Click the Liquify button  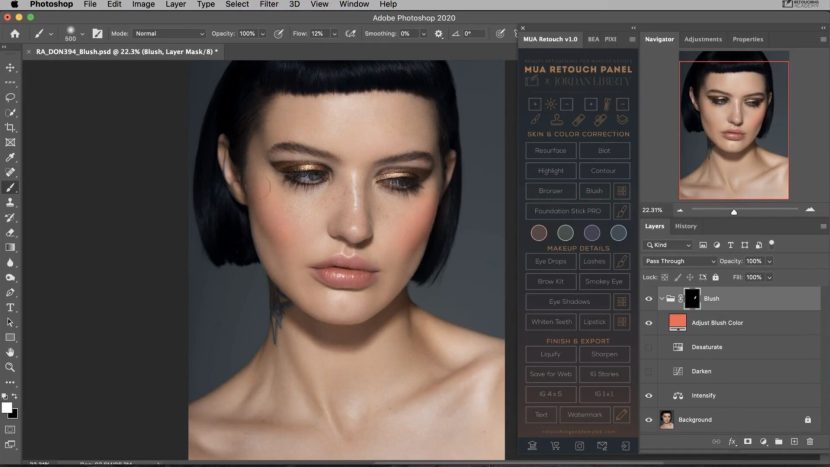coord(551,354)
